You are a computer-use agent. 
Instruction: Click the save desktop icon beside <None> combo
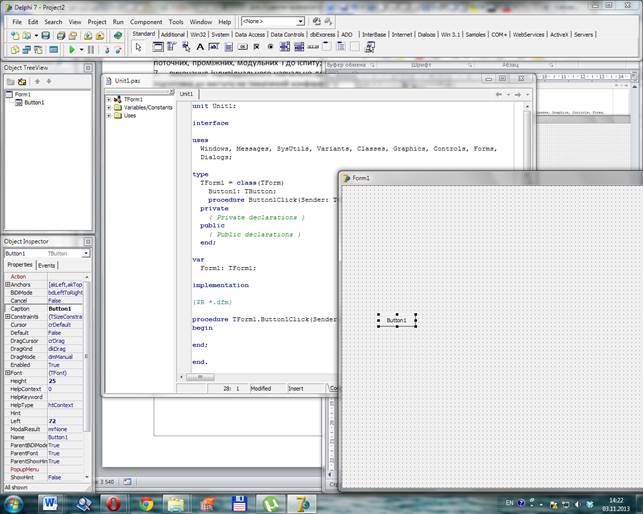click(317, 21)
